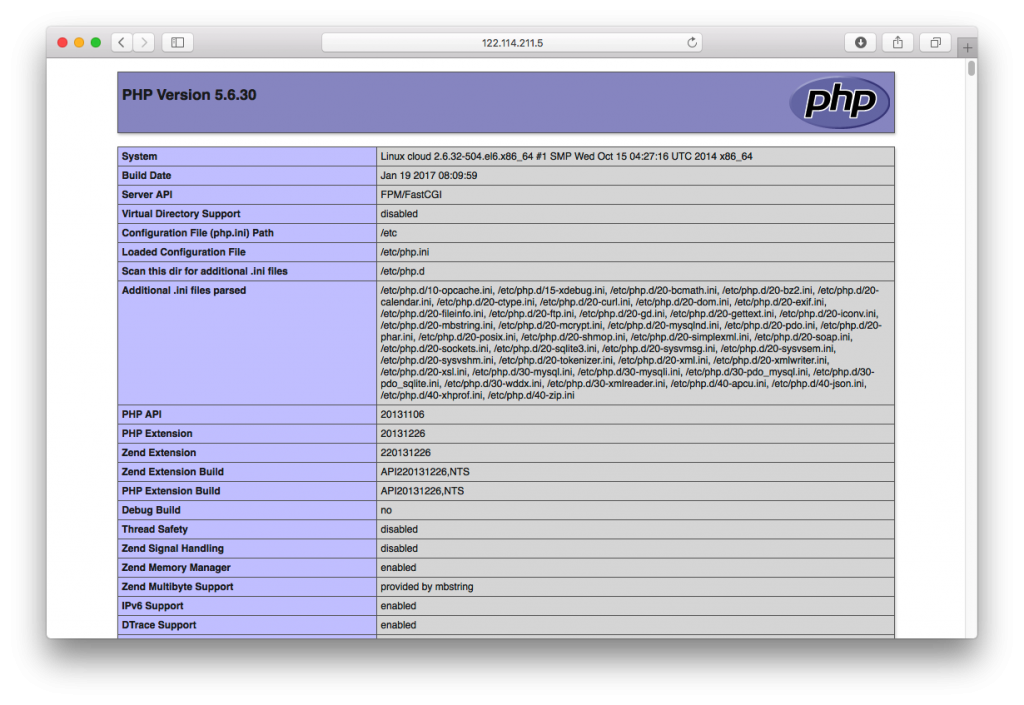Image resolution: width=1024 pixels, height=705 pixels.
Task: Toggle the Safari sidebar button
Action: [178, 42]
